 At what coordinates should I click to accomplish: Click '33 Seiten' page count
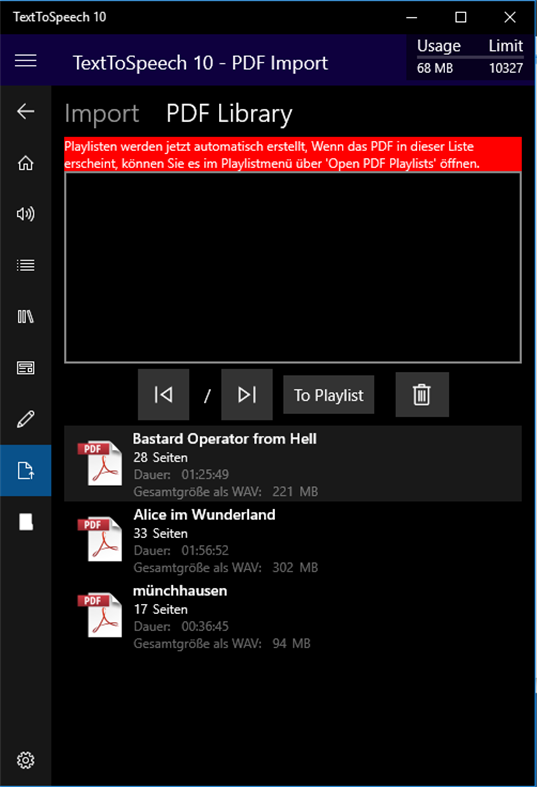[161, 534]
